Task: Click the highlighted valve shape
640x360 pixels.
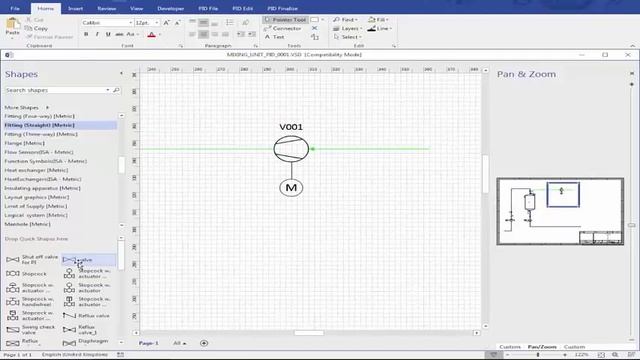Action: pyautogui.click(x=88, y=260)
